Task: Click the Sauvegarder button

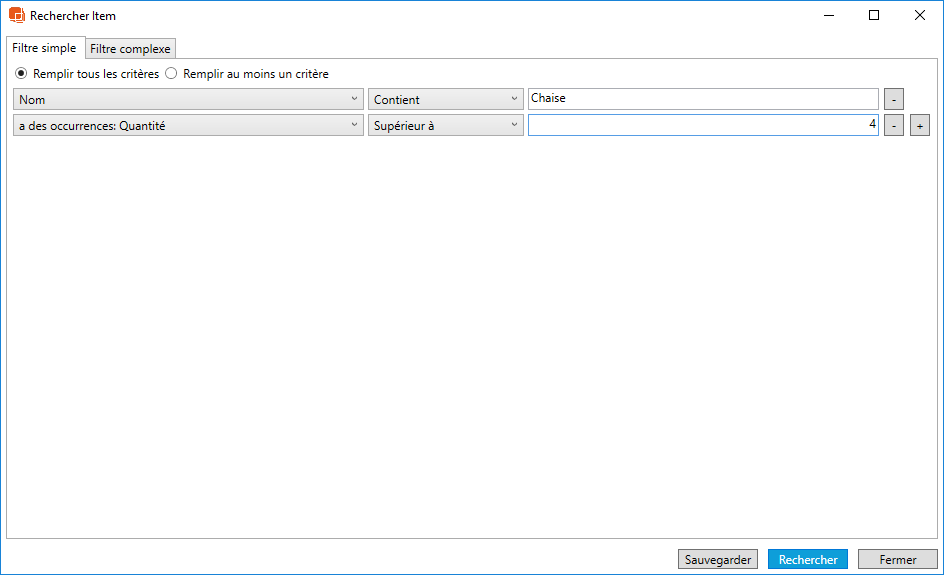Action: [718, 559]
